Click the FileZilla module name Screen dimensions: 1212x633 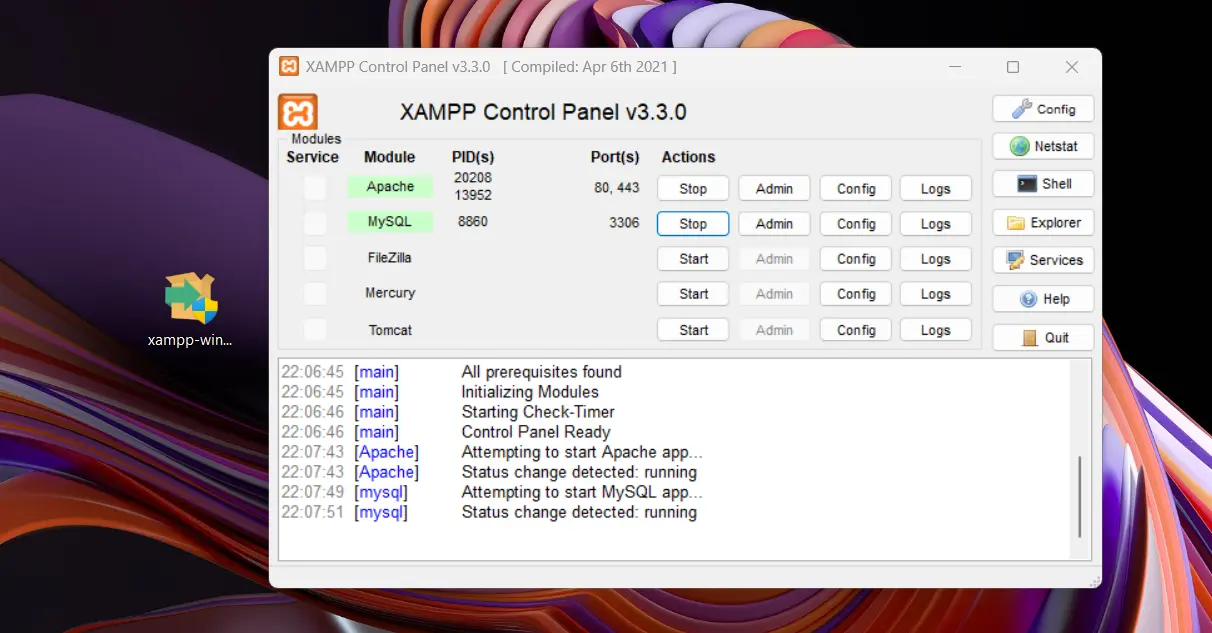pos(390,258)
